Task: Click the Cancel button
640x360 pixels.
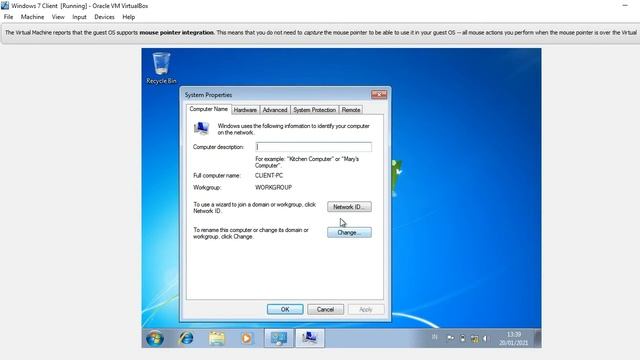Action: pyautogui.click(x=325, y=309)
